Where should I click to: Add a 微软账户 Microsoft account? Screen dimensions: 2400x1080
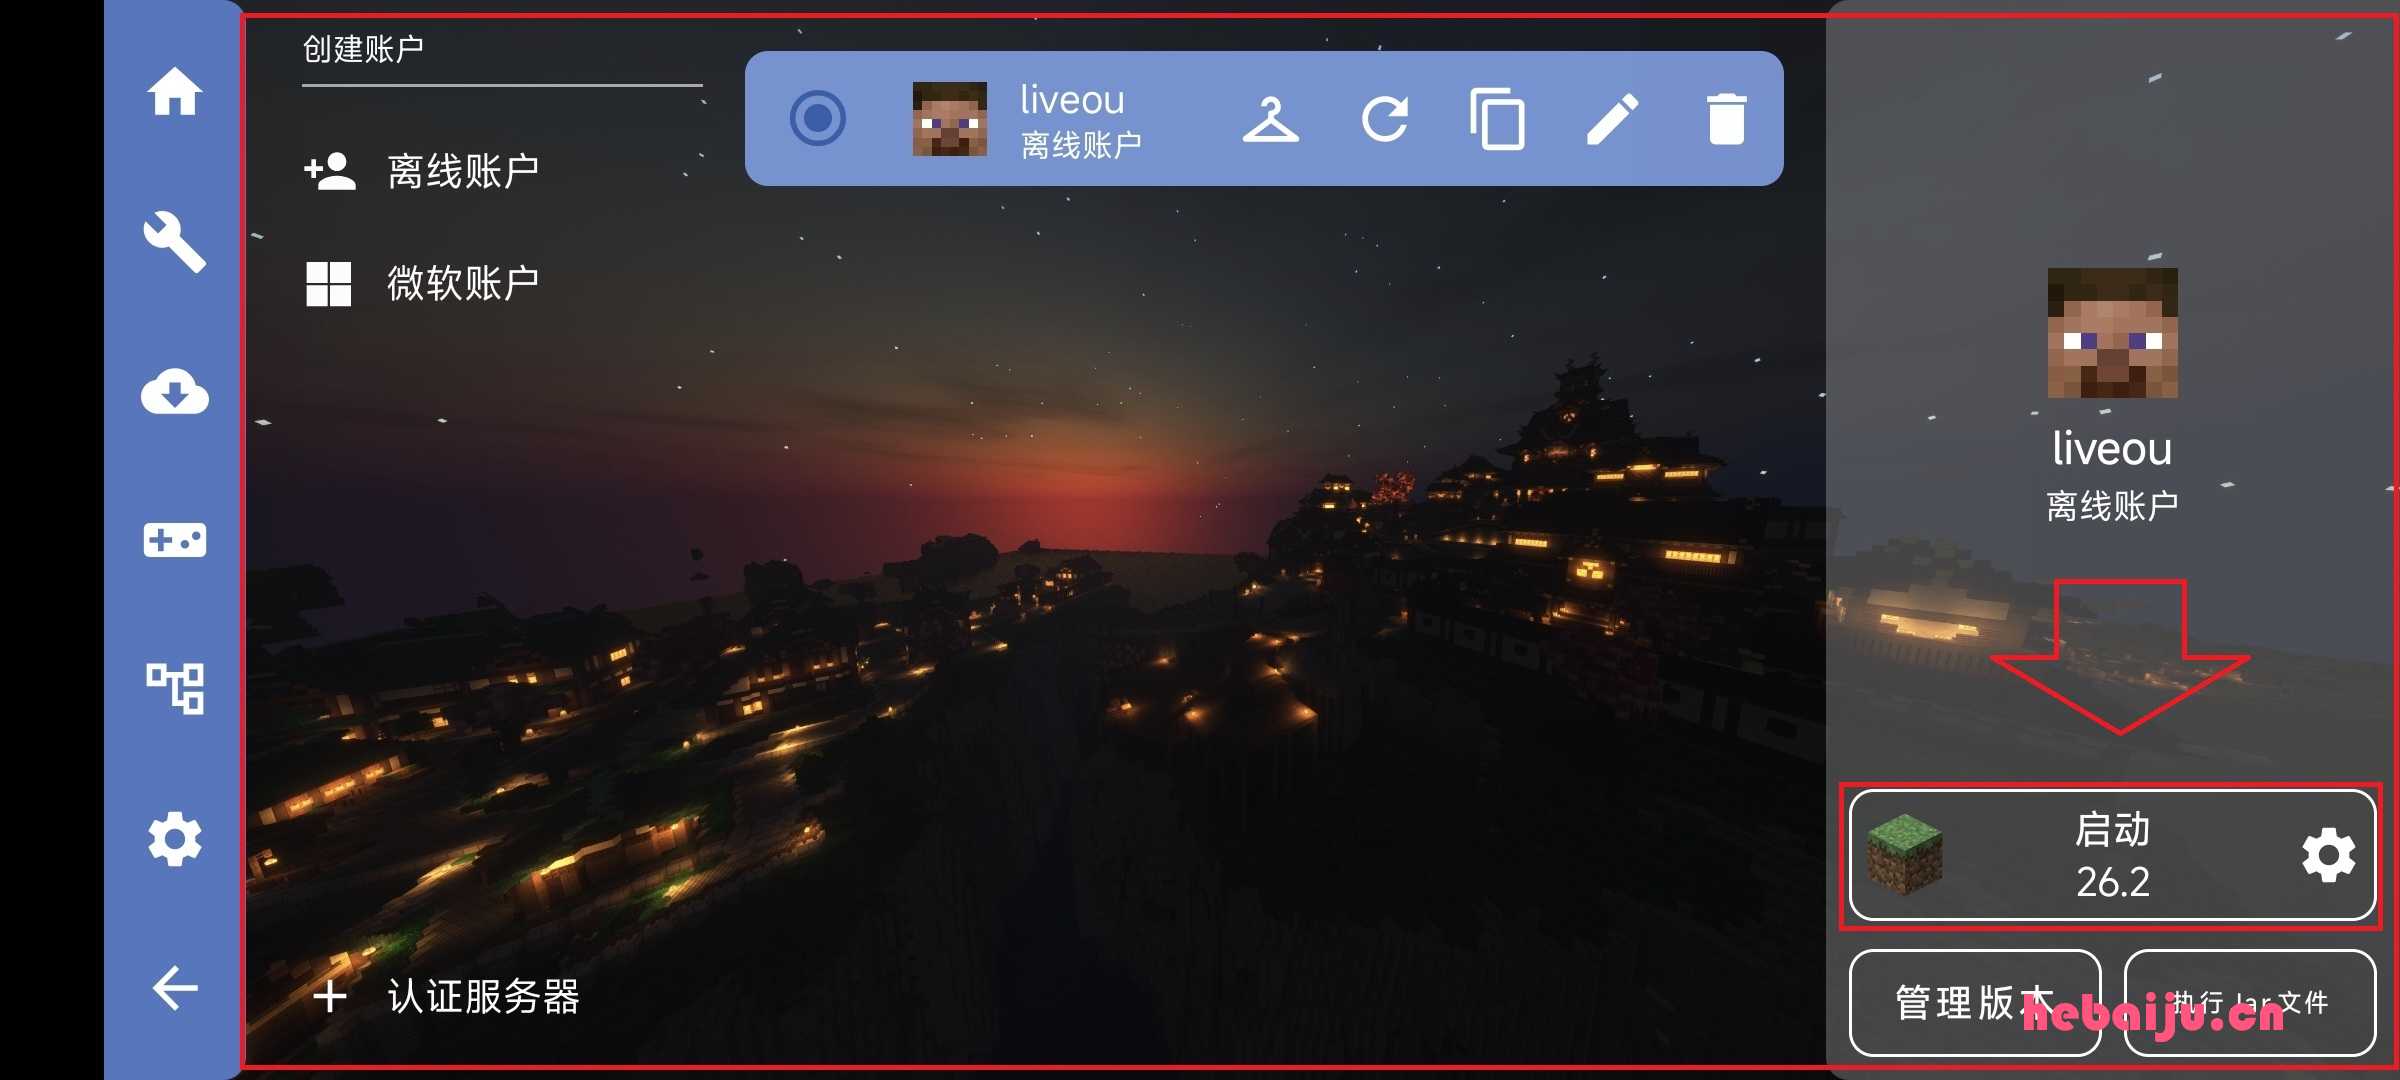[x=422, y=283]
